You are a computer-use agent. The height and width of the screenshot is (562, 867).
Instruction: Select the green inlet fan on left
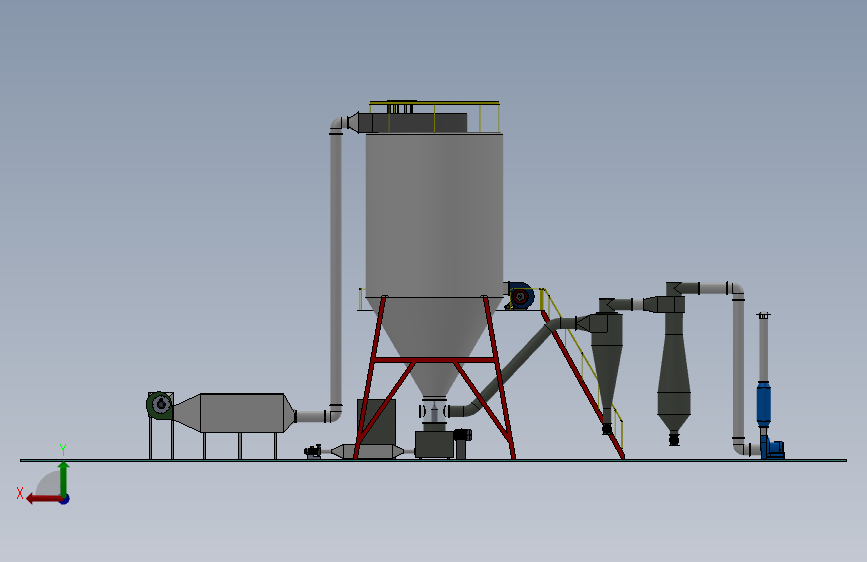coord(160,405)
